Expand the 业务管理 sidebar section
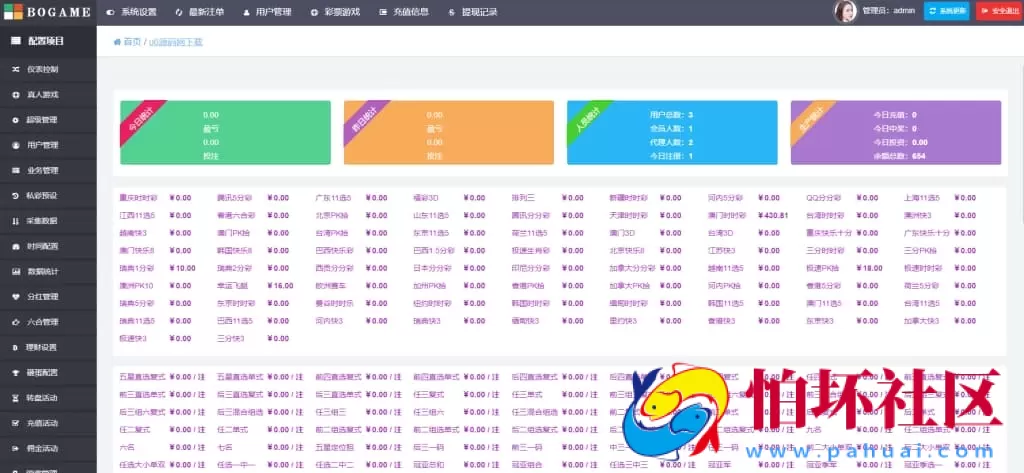The image size is (1024, 473). 43,171
